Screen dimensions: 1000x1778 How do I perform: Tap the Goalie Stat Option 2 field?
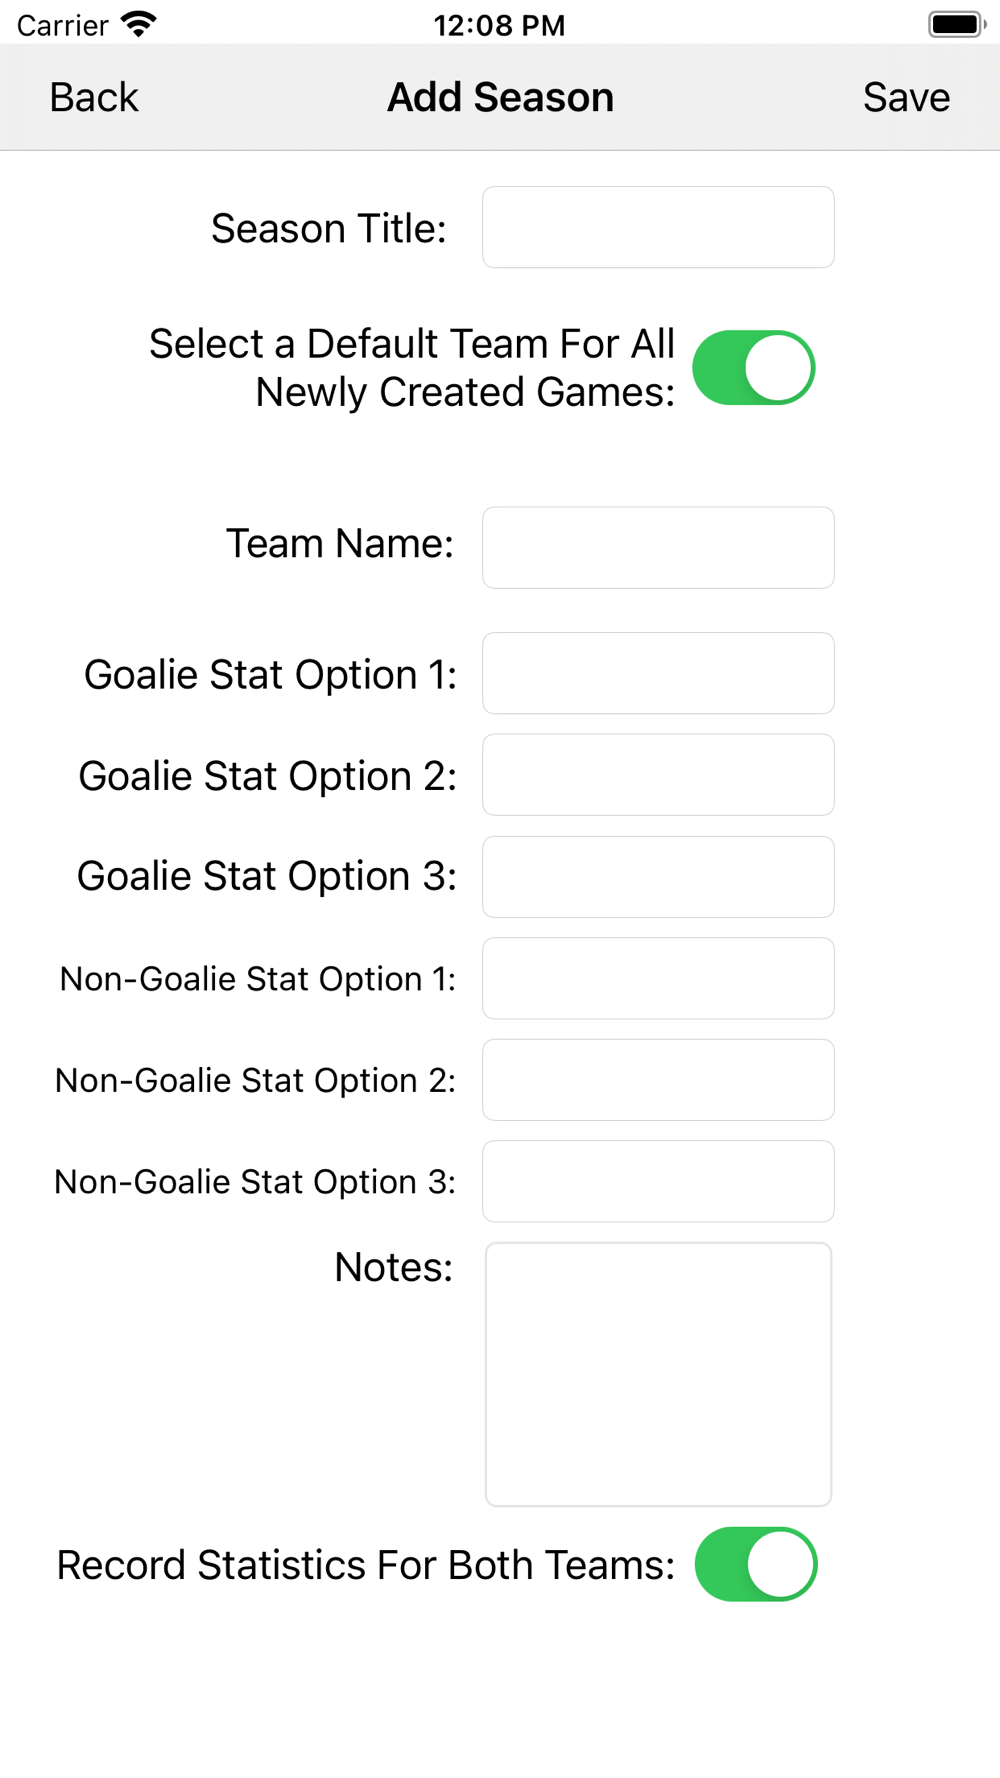pos(658,775)
